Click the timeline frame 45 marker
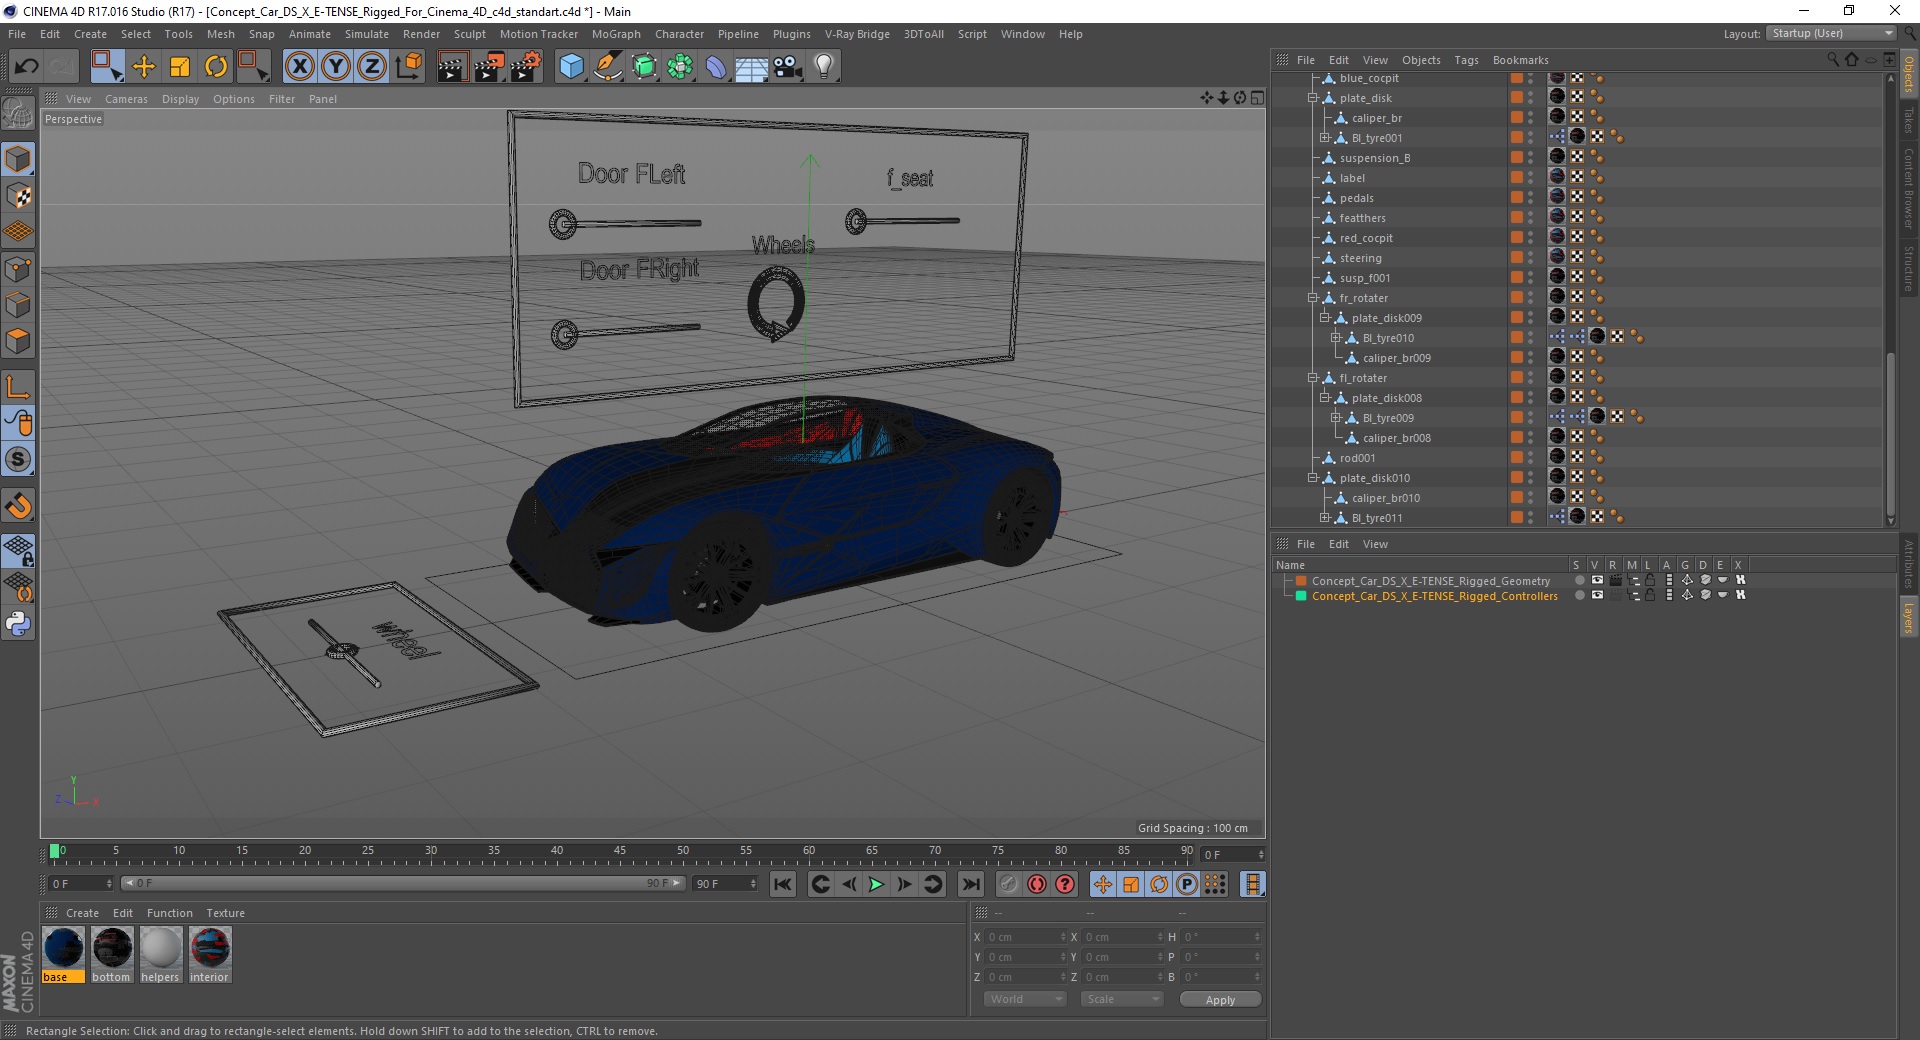 click(x=620, y=851)
